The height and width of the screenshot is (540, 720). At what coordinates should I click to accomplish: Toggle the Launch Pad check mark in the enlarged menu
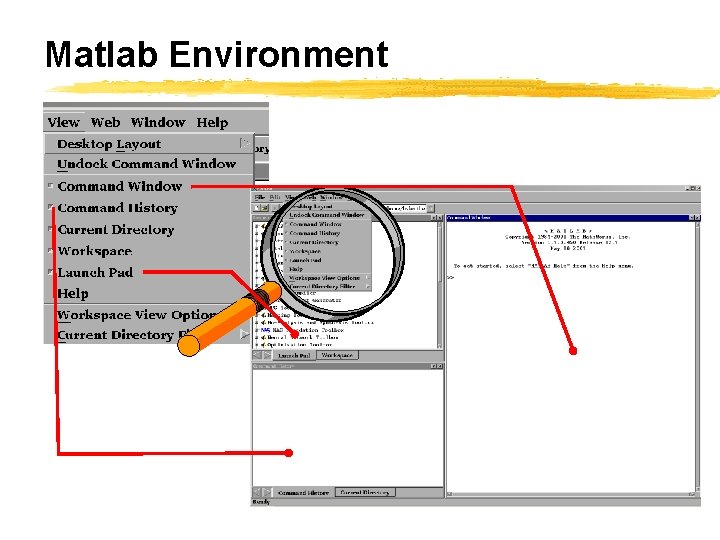[x=51, y=272]
